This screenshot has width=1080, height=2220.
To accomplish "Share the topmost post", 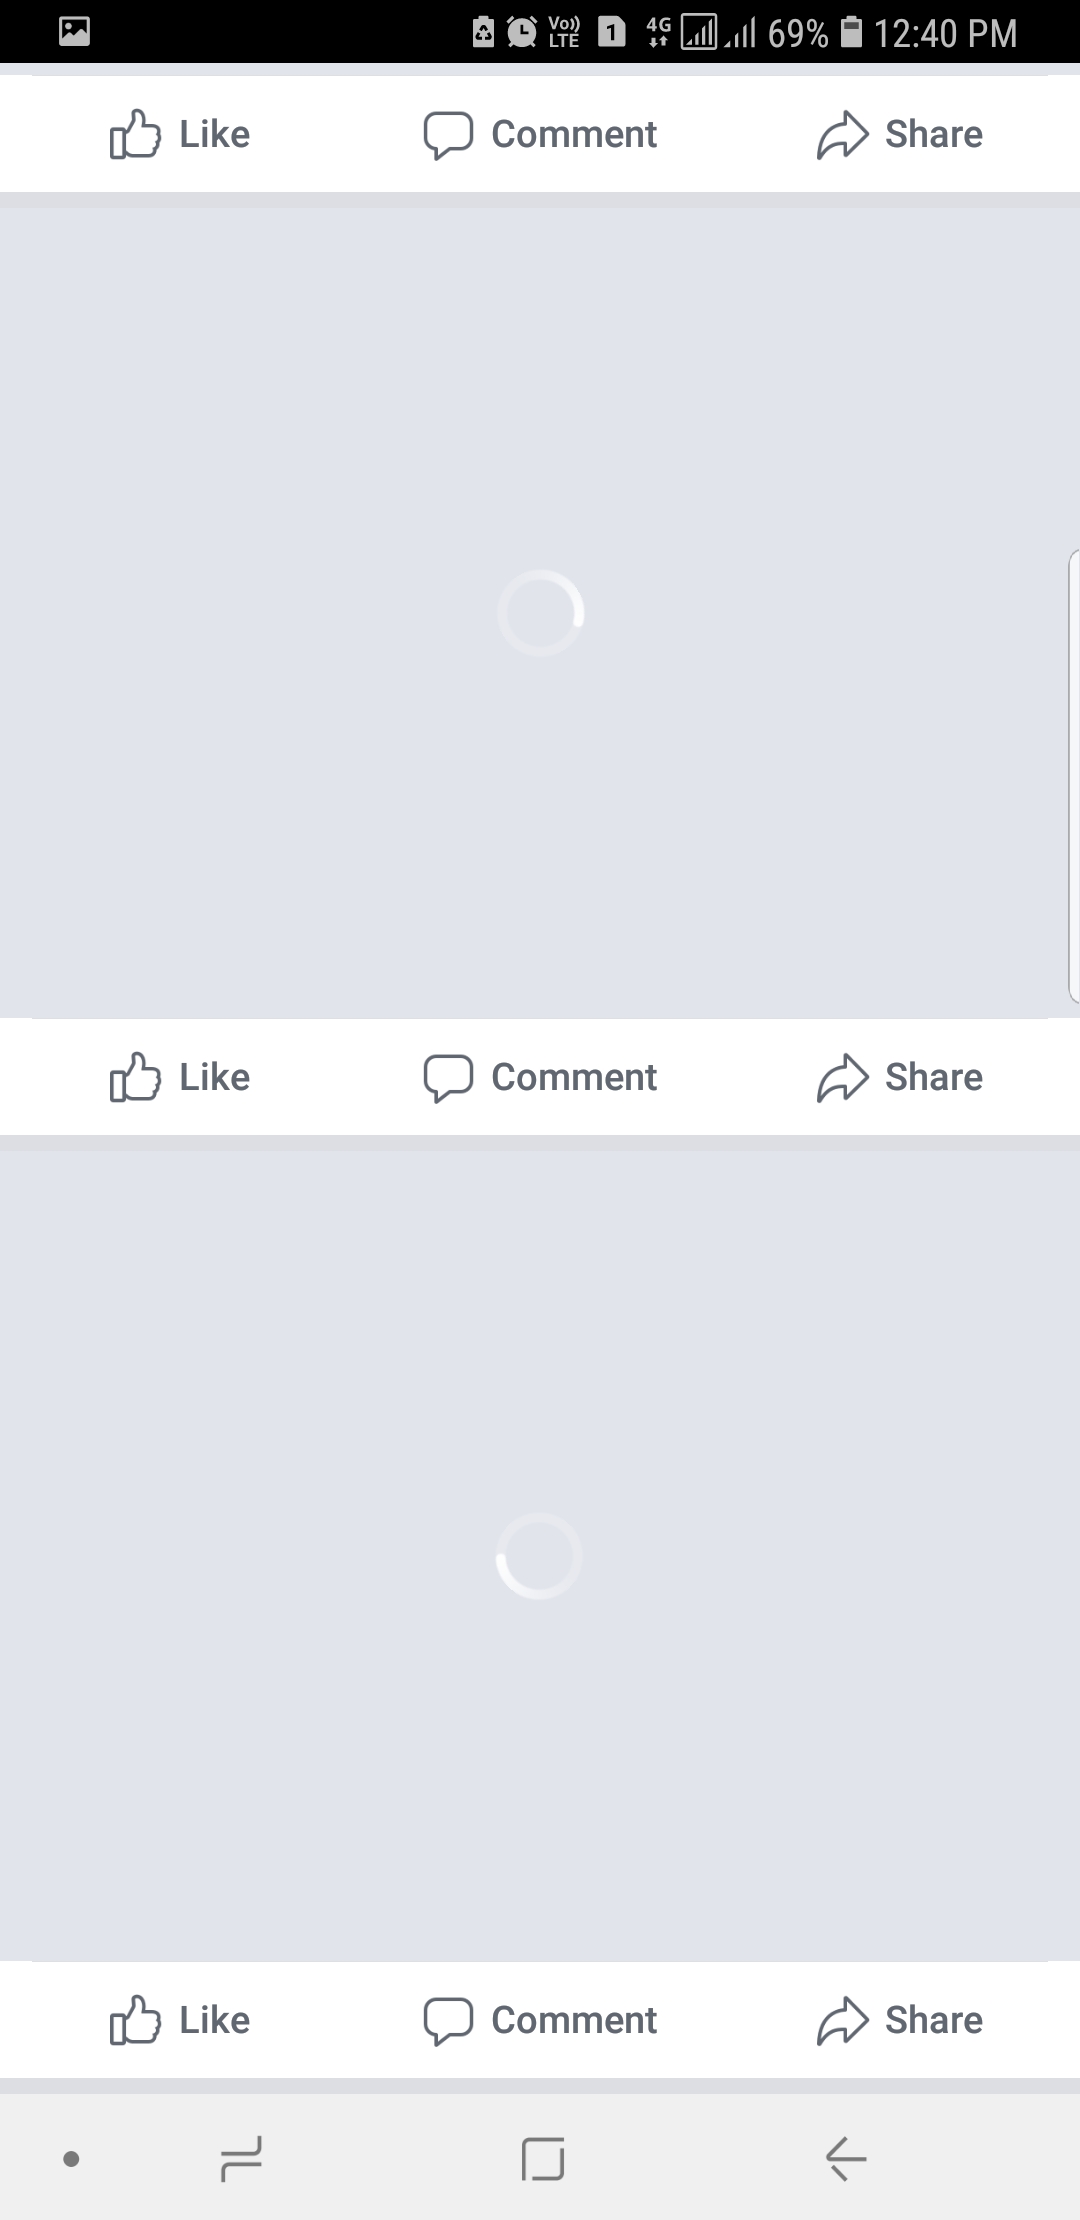I will tap(900, 134).
